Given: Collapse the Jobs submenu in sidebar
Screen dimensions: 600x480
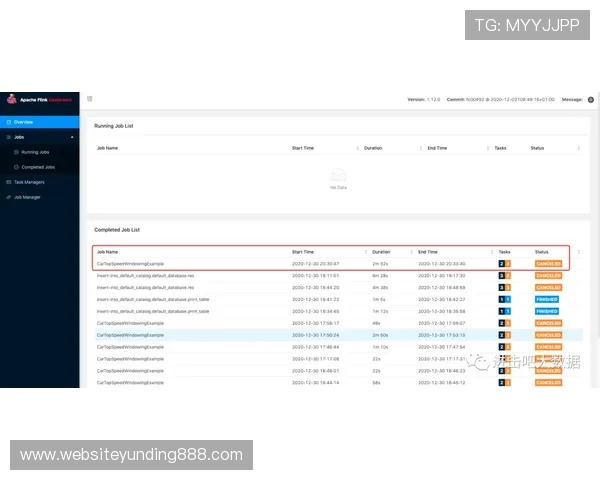Looking at the screenshot, I should click(71, 137).
